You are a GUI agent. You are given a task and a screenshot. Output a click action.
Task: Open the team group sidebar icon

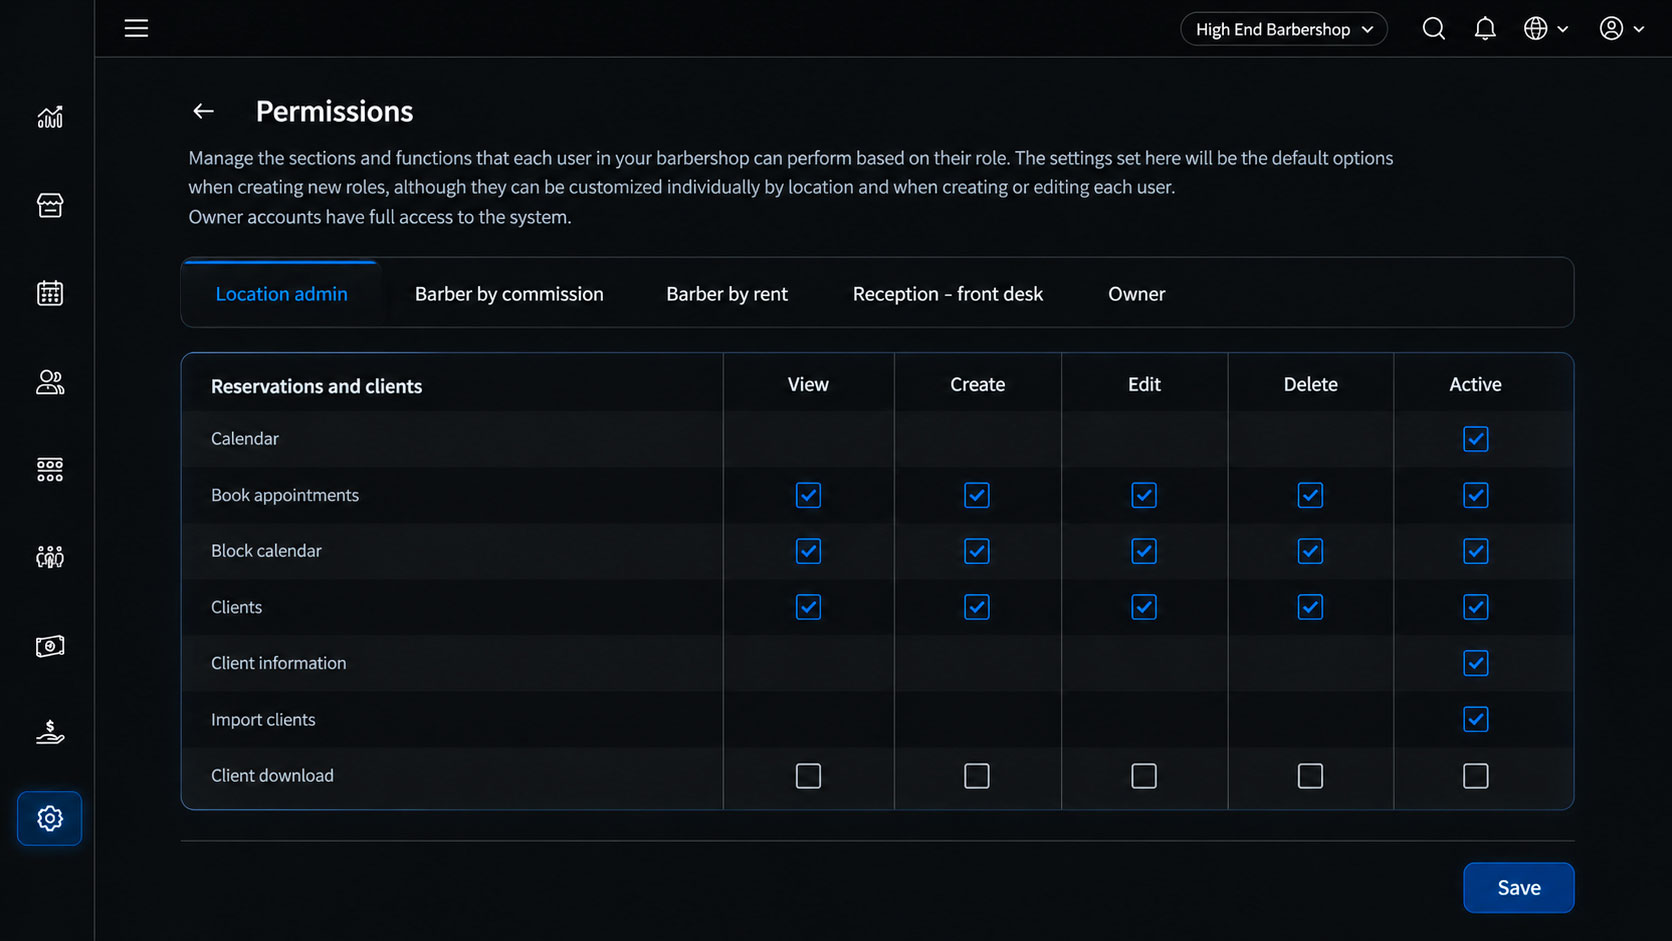(x=50, y=557)
